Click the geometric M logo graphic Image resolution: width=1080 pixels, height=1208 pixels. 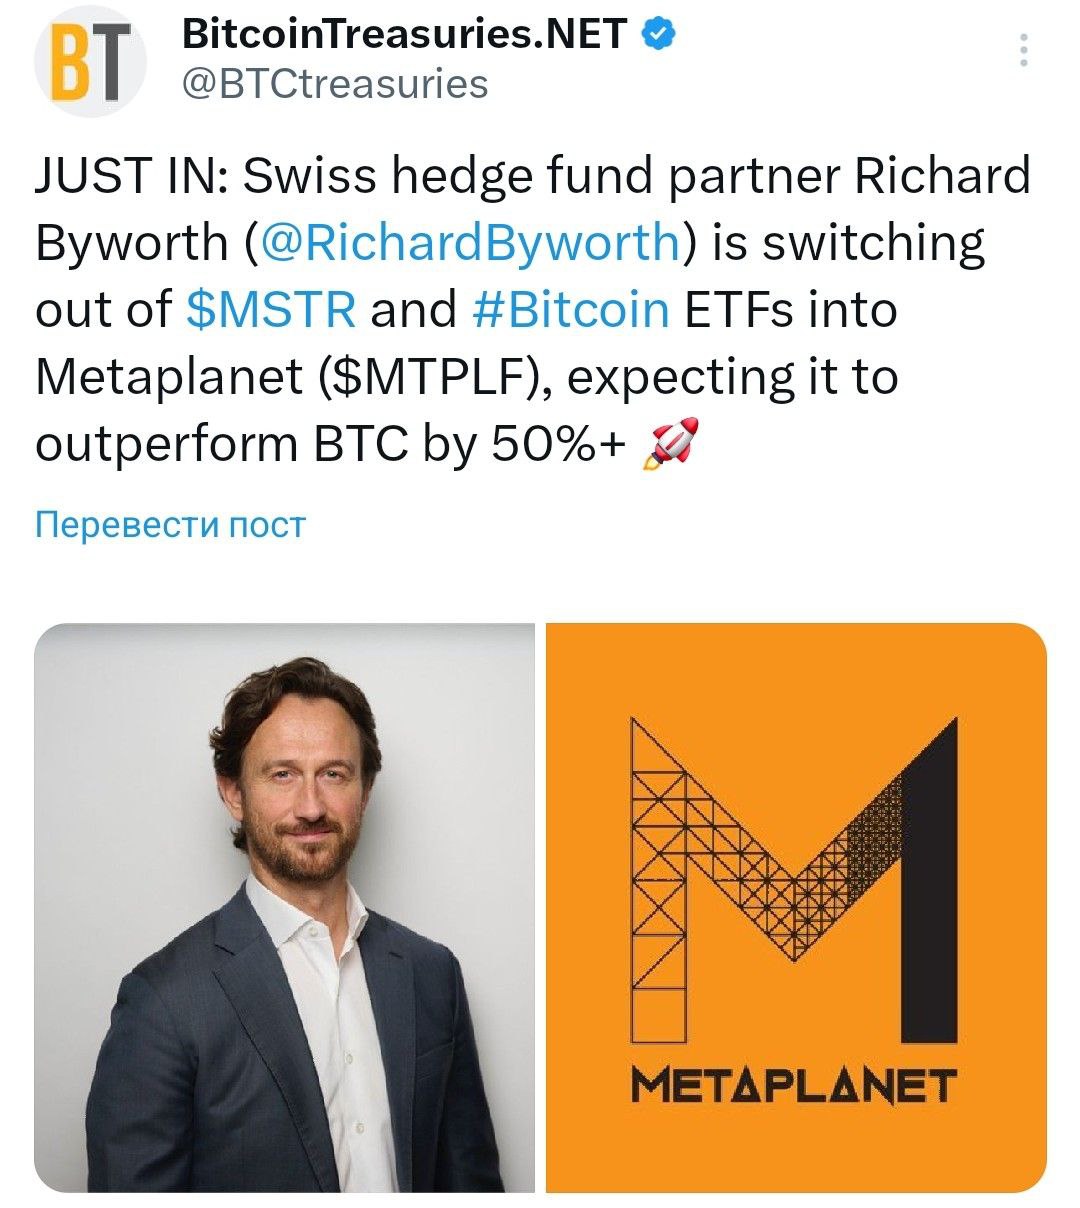point(795,880)
